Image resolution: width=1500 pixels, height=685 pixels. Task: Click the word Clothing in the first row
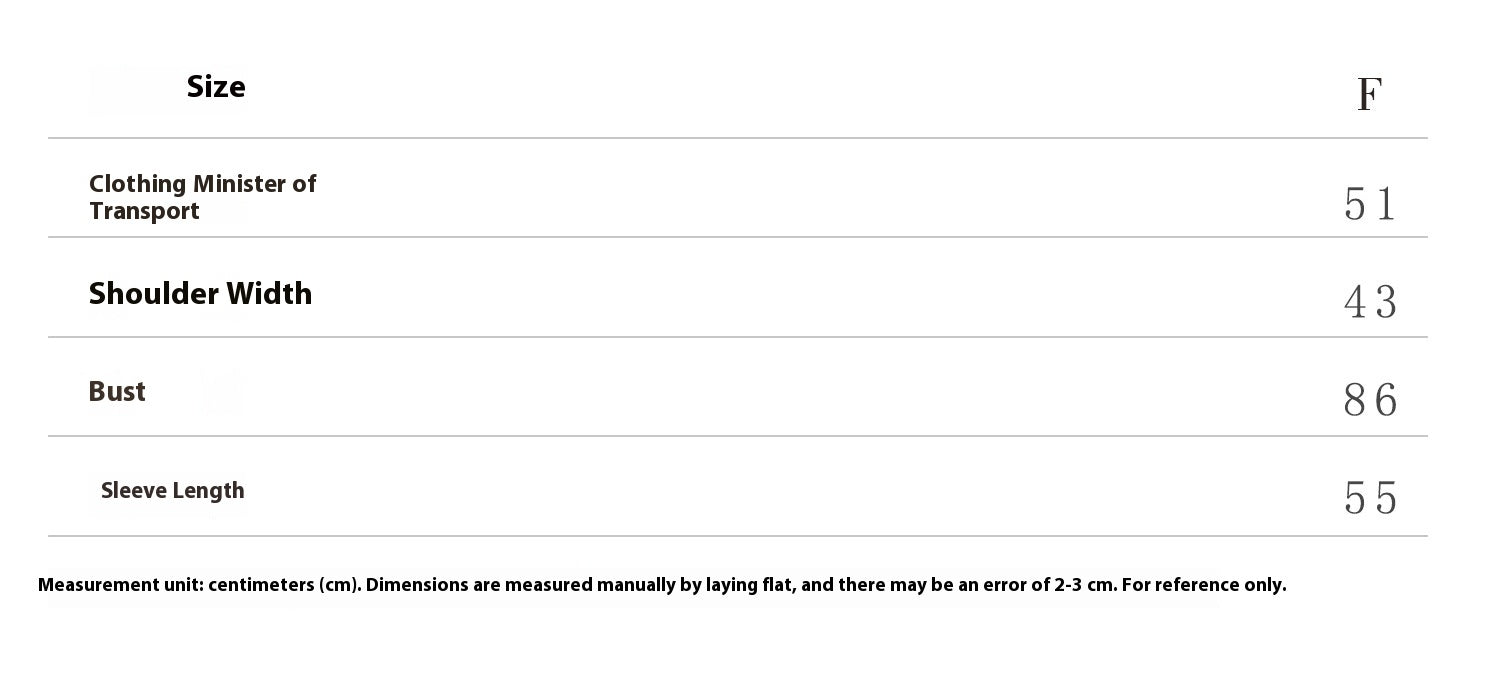(x=137, y=184)
